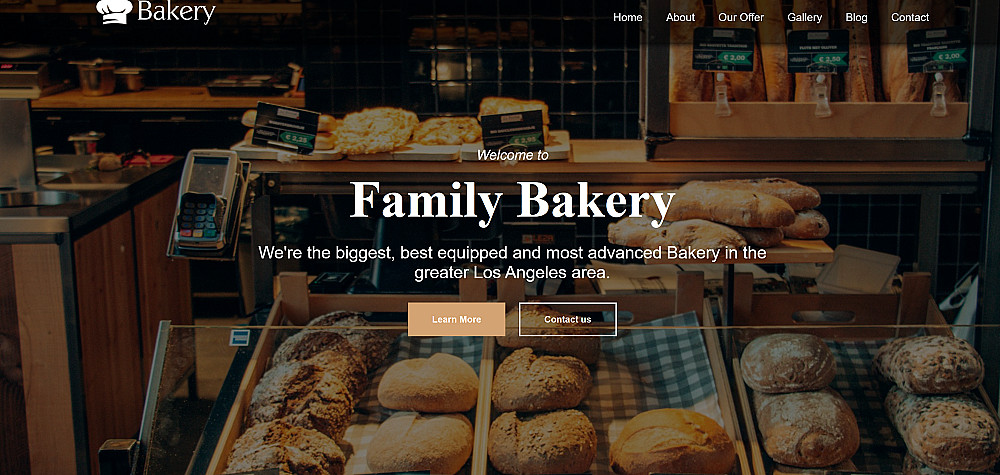This screenshot has width=1000, height=475.
Task: Click the steel pot on back counter
Action: pyautogui.click(x=96, y=78)
